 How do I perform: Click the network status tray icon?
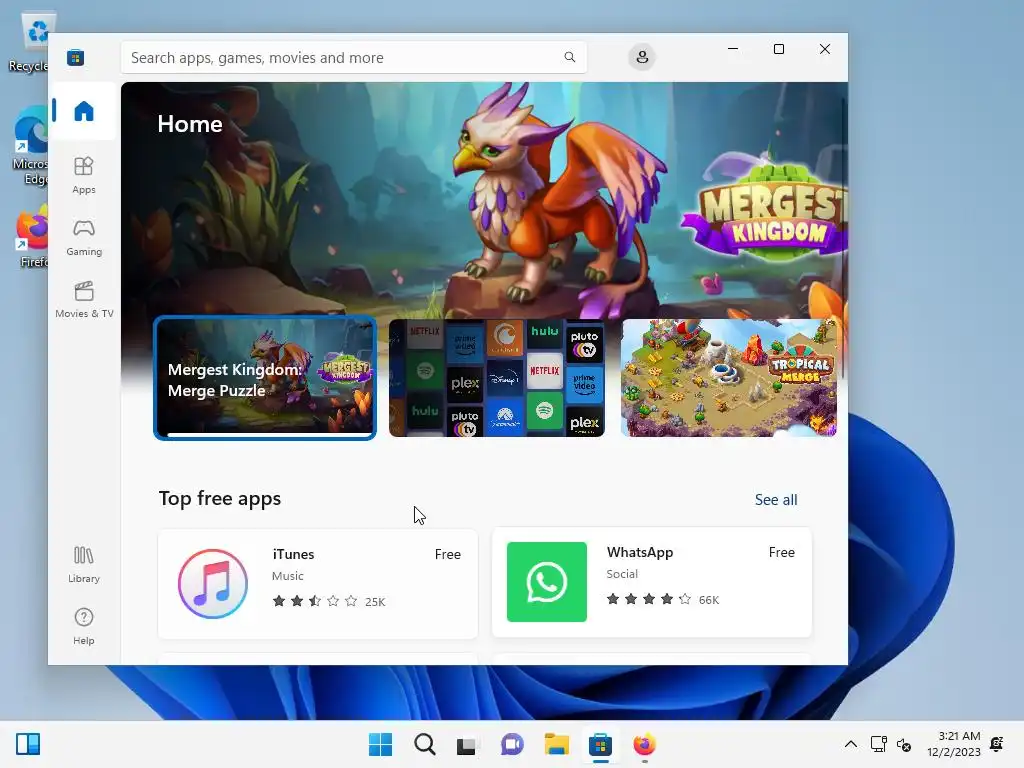878,744
